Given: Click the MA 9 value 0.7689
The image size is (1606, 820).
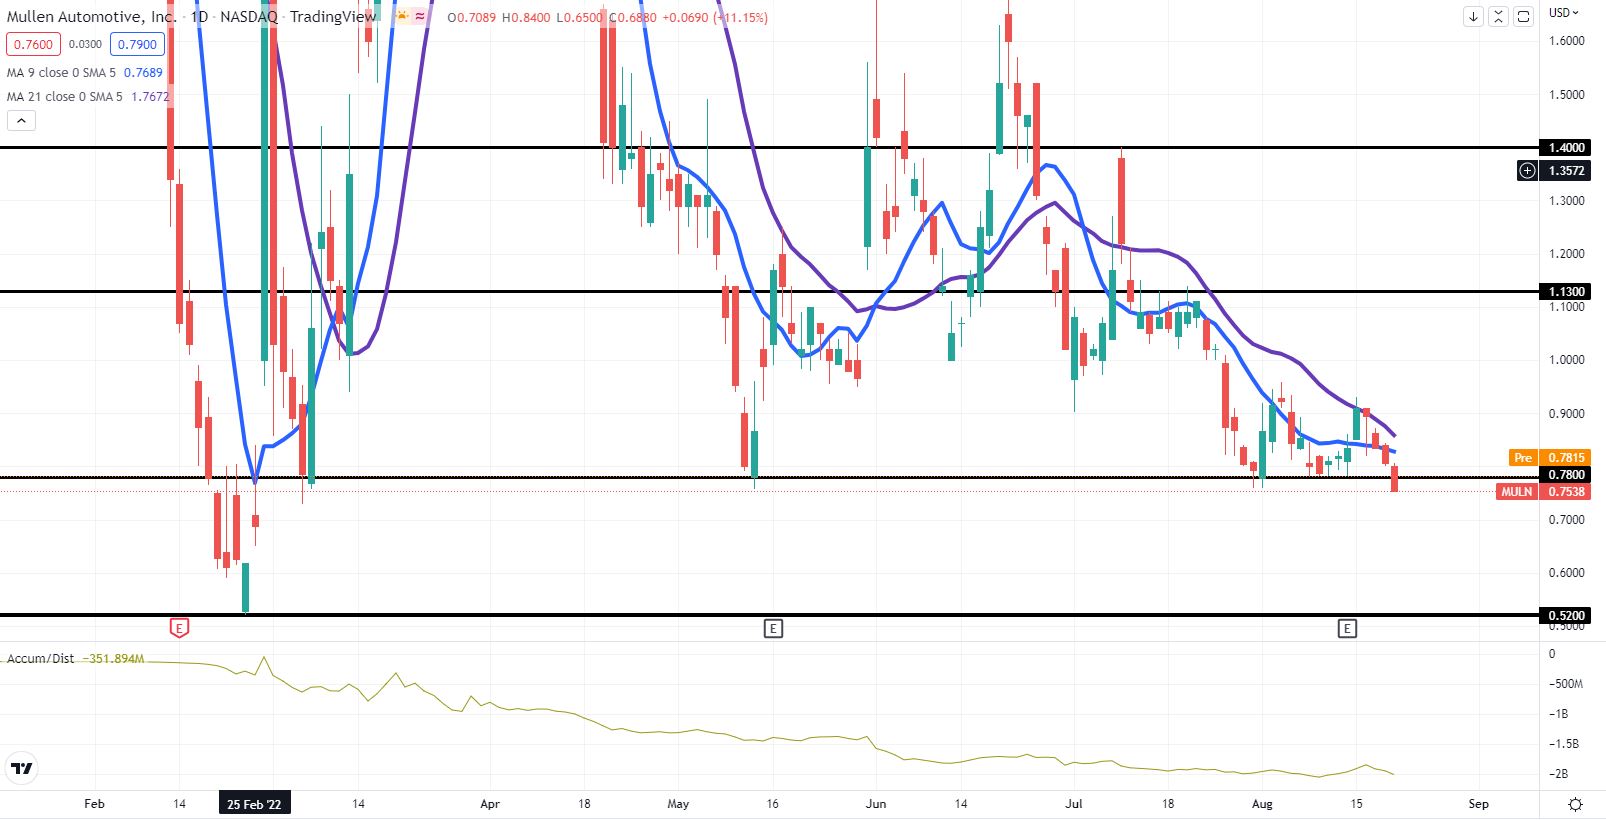Looking at the screenshot, I should 143,72.
